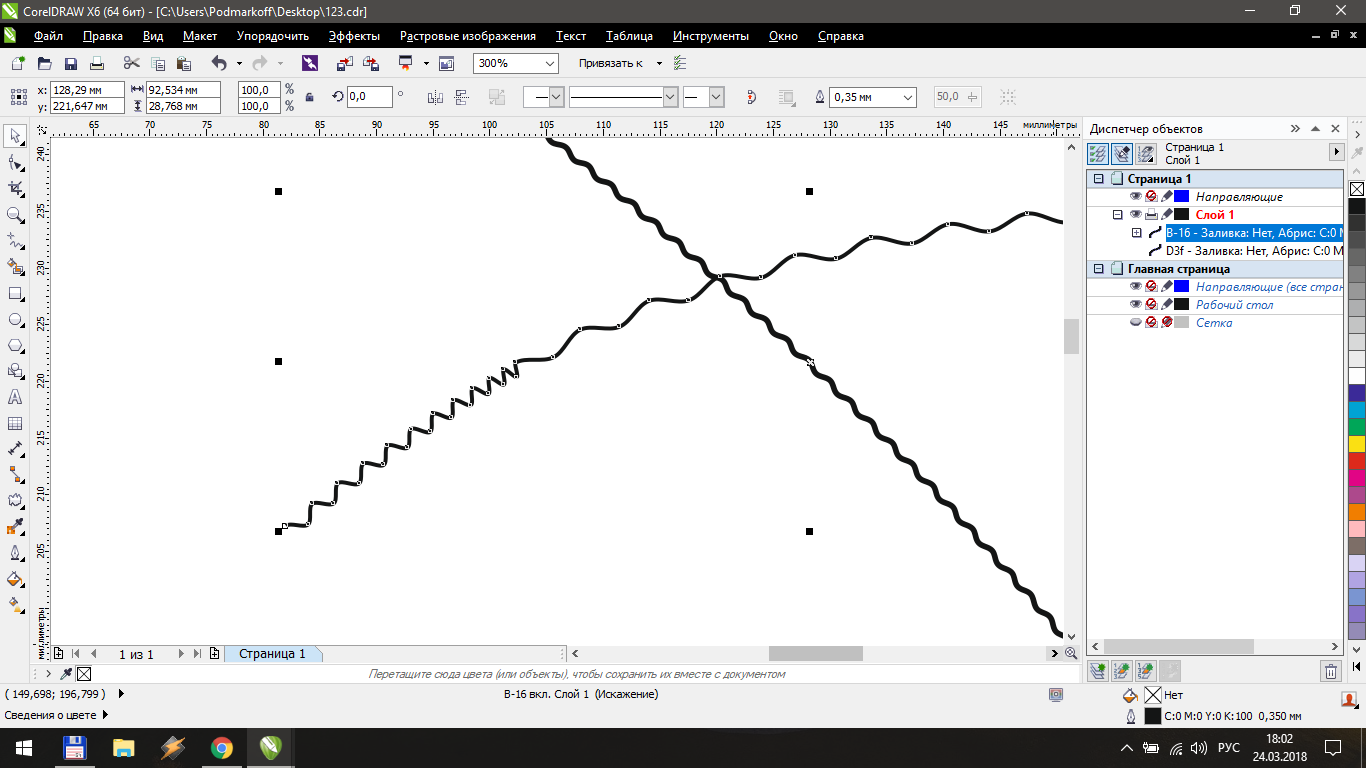Viewport: 1366px width, 768px height.
Task: Open Google Chrome from the taskbar
Action: click(x=221, y=748)
